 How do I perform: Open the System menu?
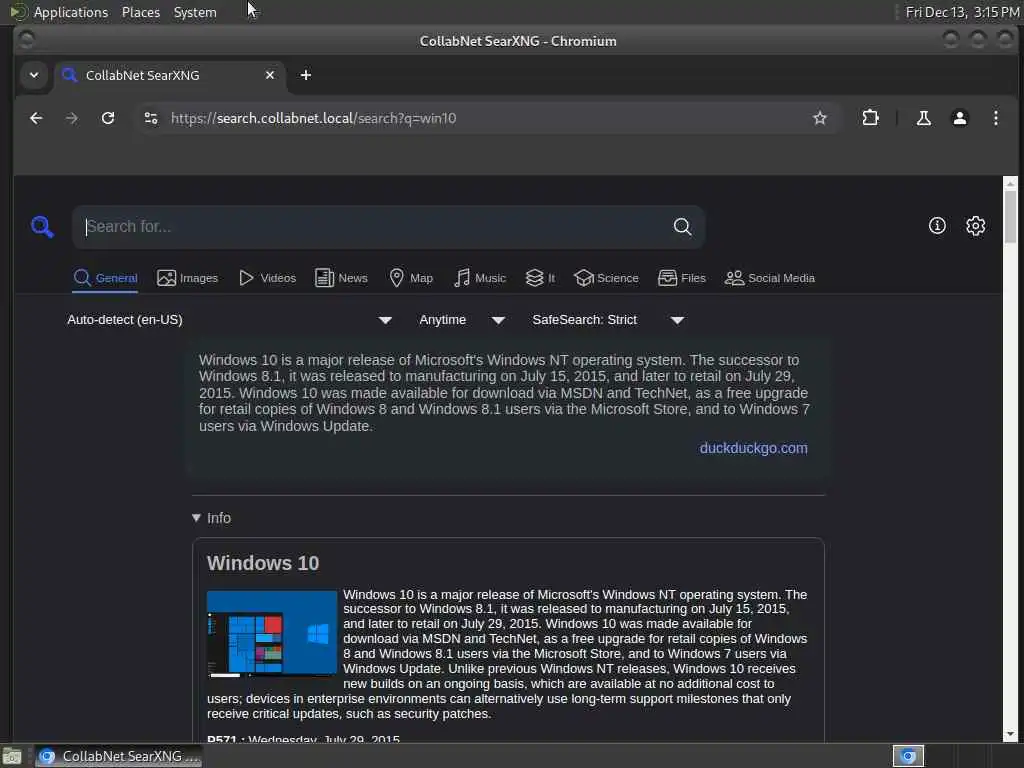195,12
